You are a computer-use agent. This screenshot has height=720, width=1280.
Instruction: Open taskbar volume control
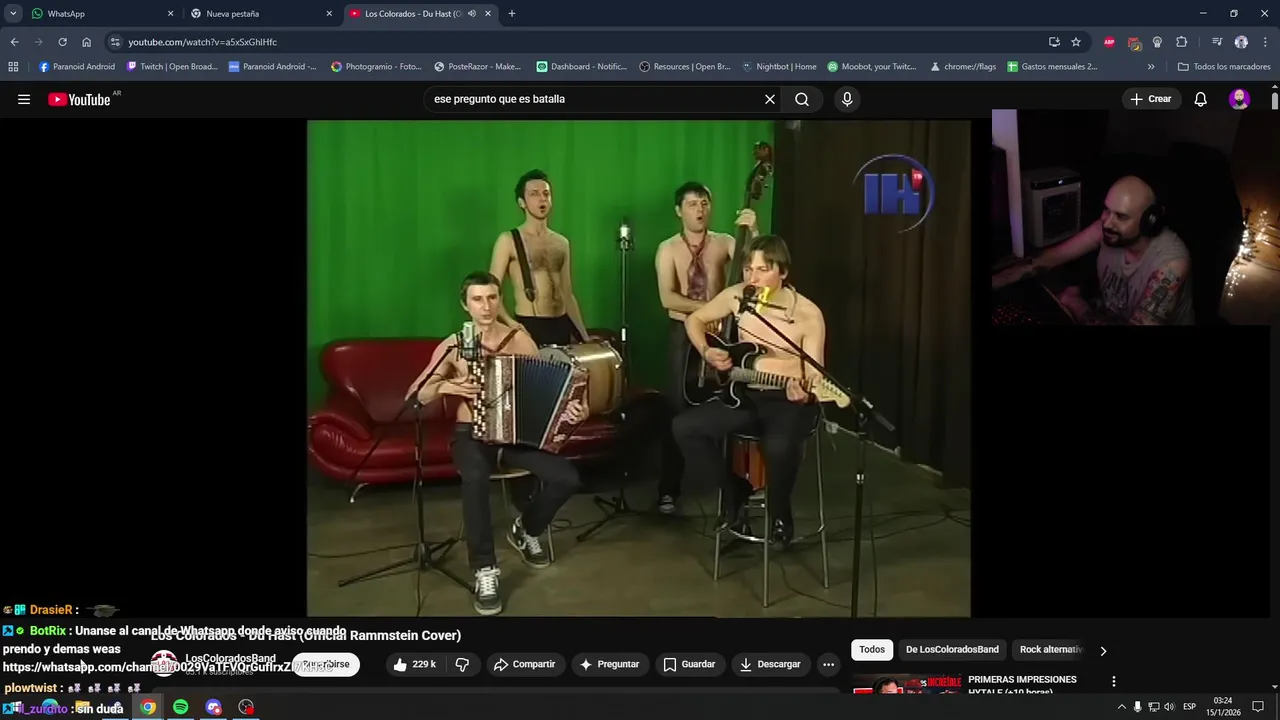[1169, 707]
